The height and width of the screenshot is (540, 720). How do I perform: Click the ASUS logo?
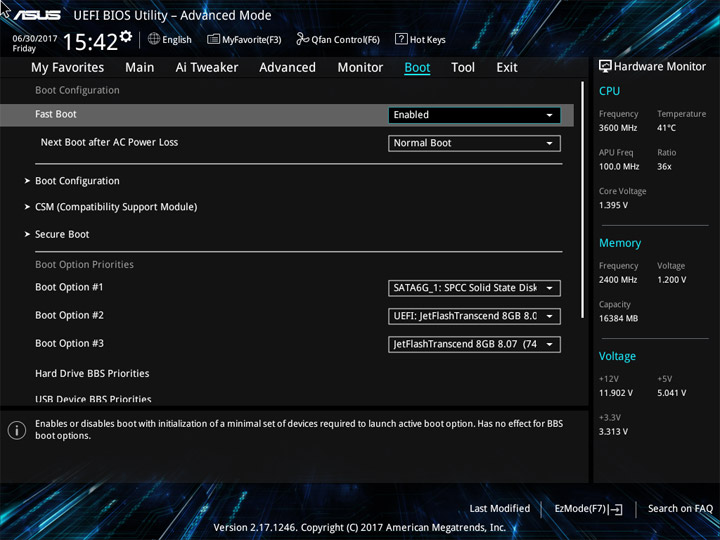[37, 15]
